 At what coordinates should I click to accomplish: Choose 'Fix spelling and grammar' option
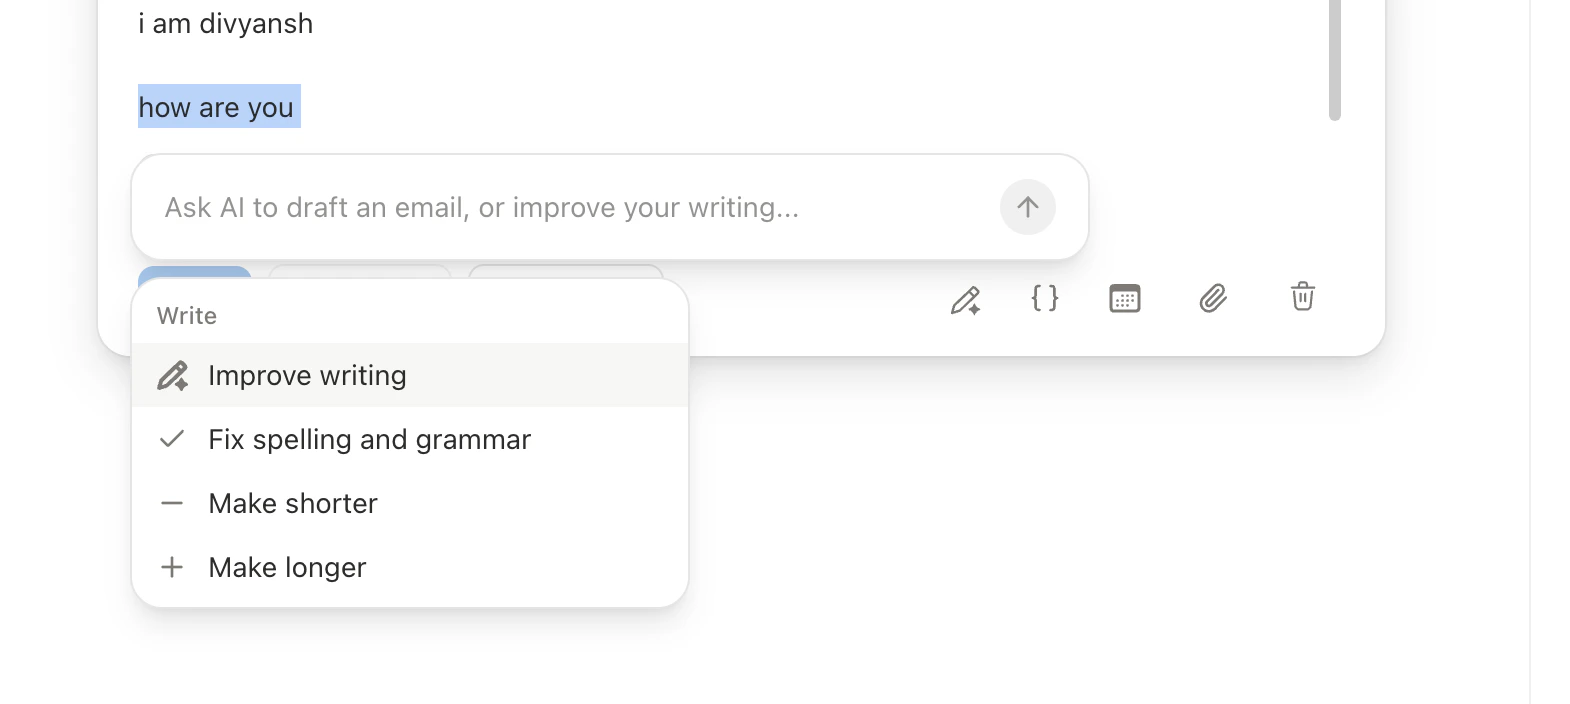click(x=369, y=439)
